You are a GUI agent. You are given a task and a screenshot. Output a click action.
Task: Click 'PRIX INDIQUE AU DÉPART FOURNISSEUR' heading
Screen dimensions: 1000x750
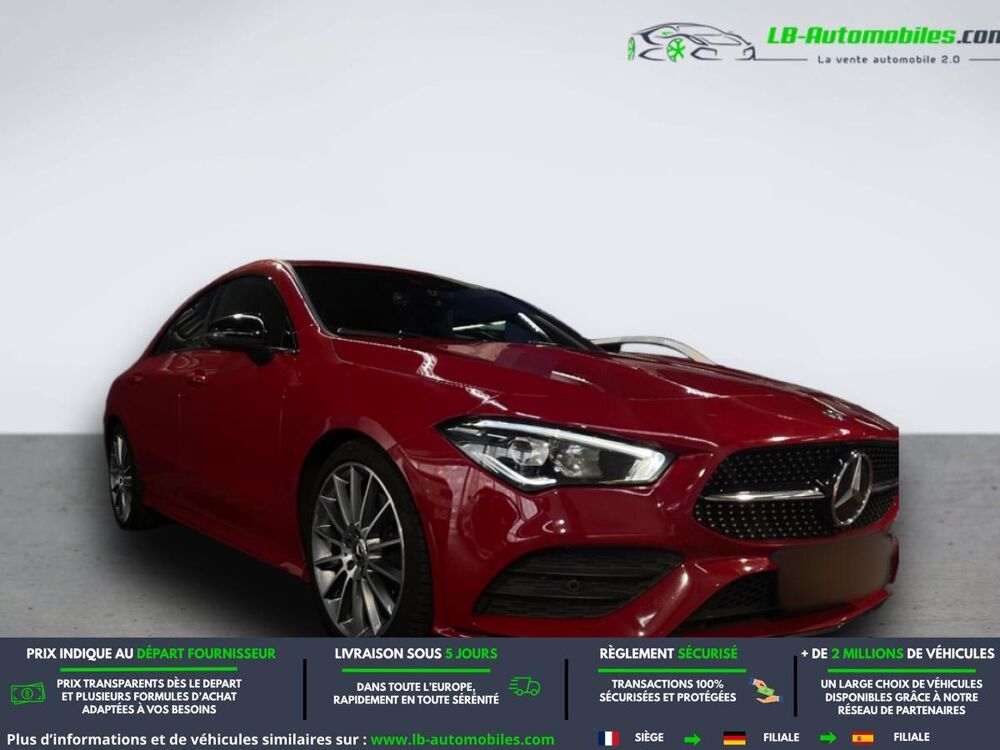pyautogui.click(x=151, y=654)
